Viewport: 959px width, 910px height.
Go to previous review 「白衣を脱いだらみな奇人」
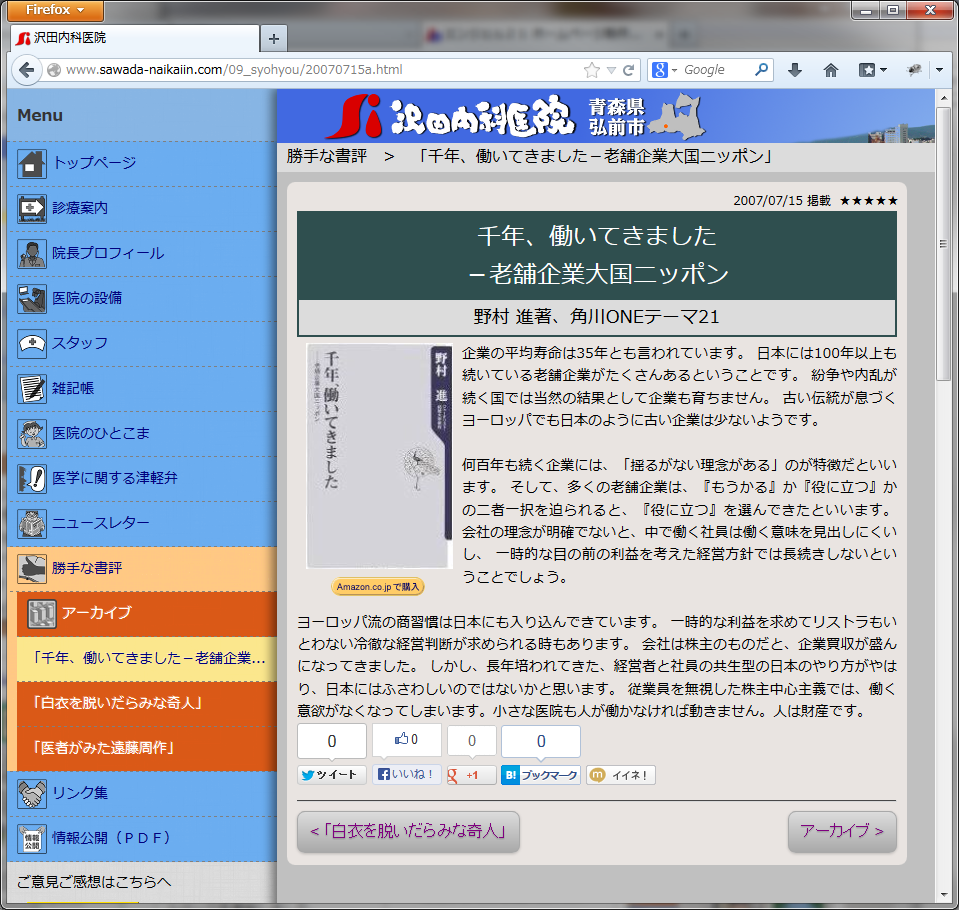pos(408,831)
